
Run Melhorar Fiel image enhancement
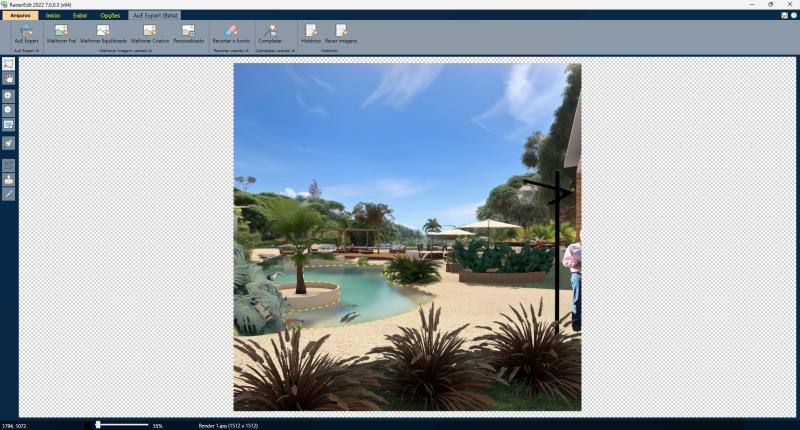[61, 34]
